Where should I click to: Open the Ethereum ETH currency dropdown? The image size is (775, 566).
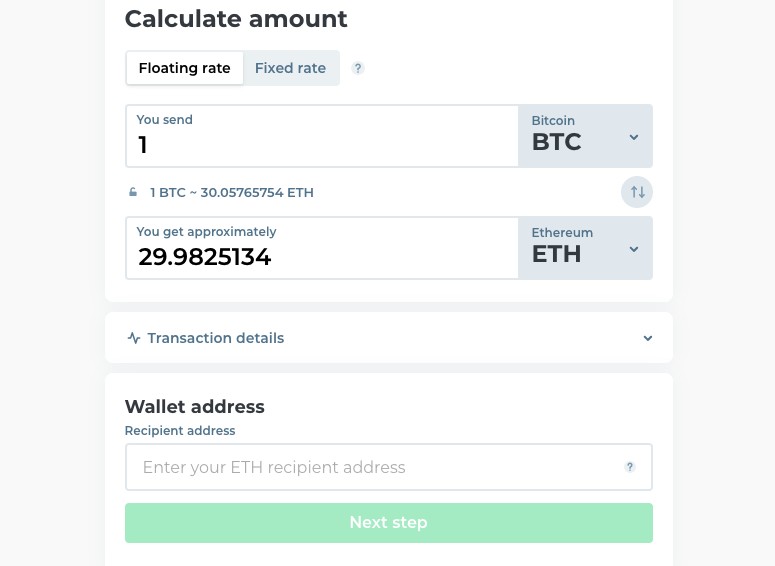585,248
